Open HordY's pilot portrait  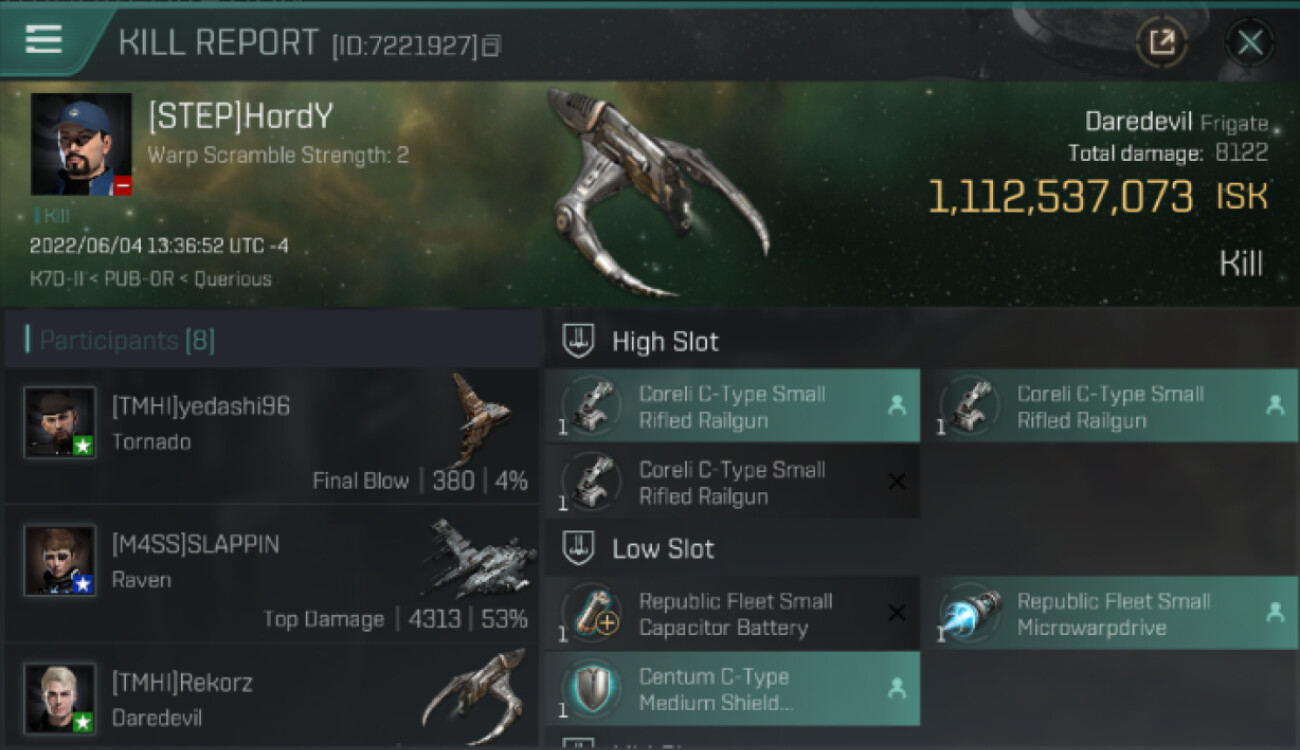(81, 145)
